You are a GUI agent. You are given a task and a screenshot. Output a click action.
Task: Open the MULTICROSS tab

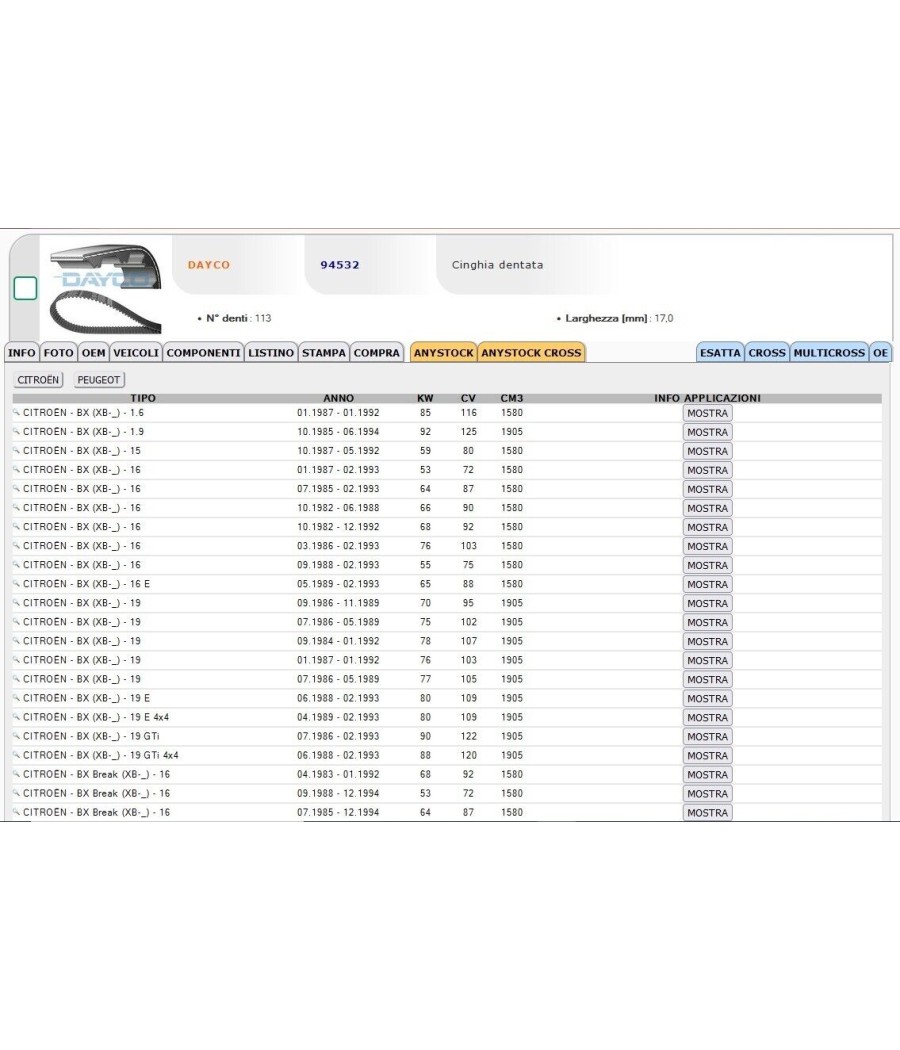(829, 353)
